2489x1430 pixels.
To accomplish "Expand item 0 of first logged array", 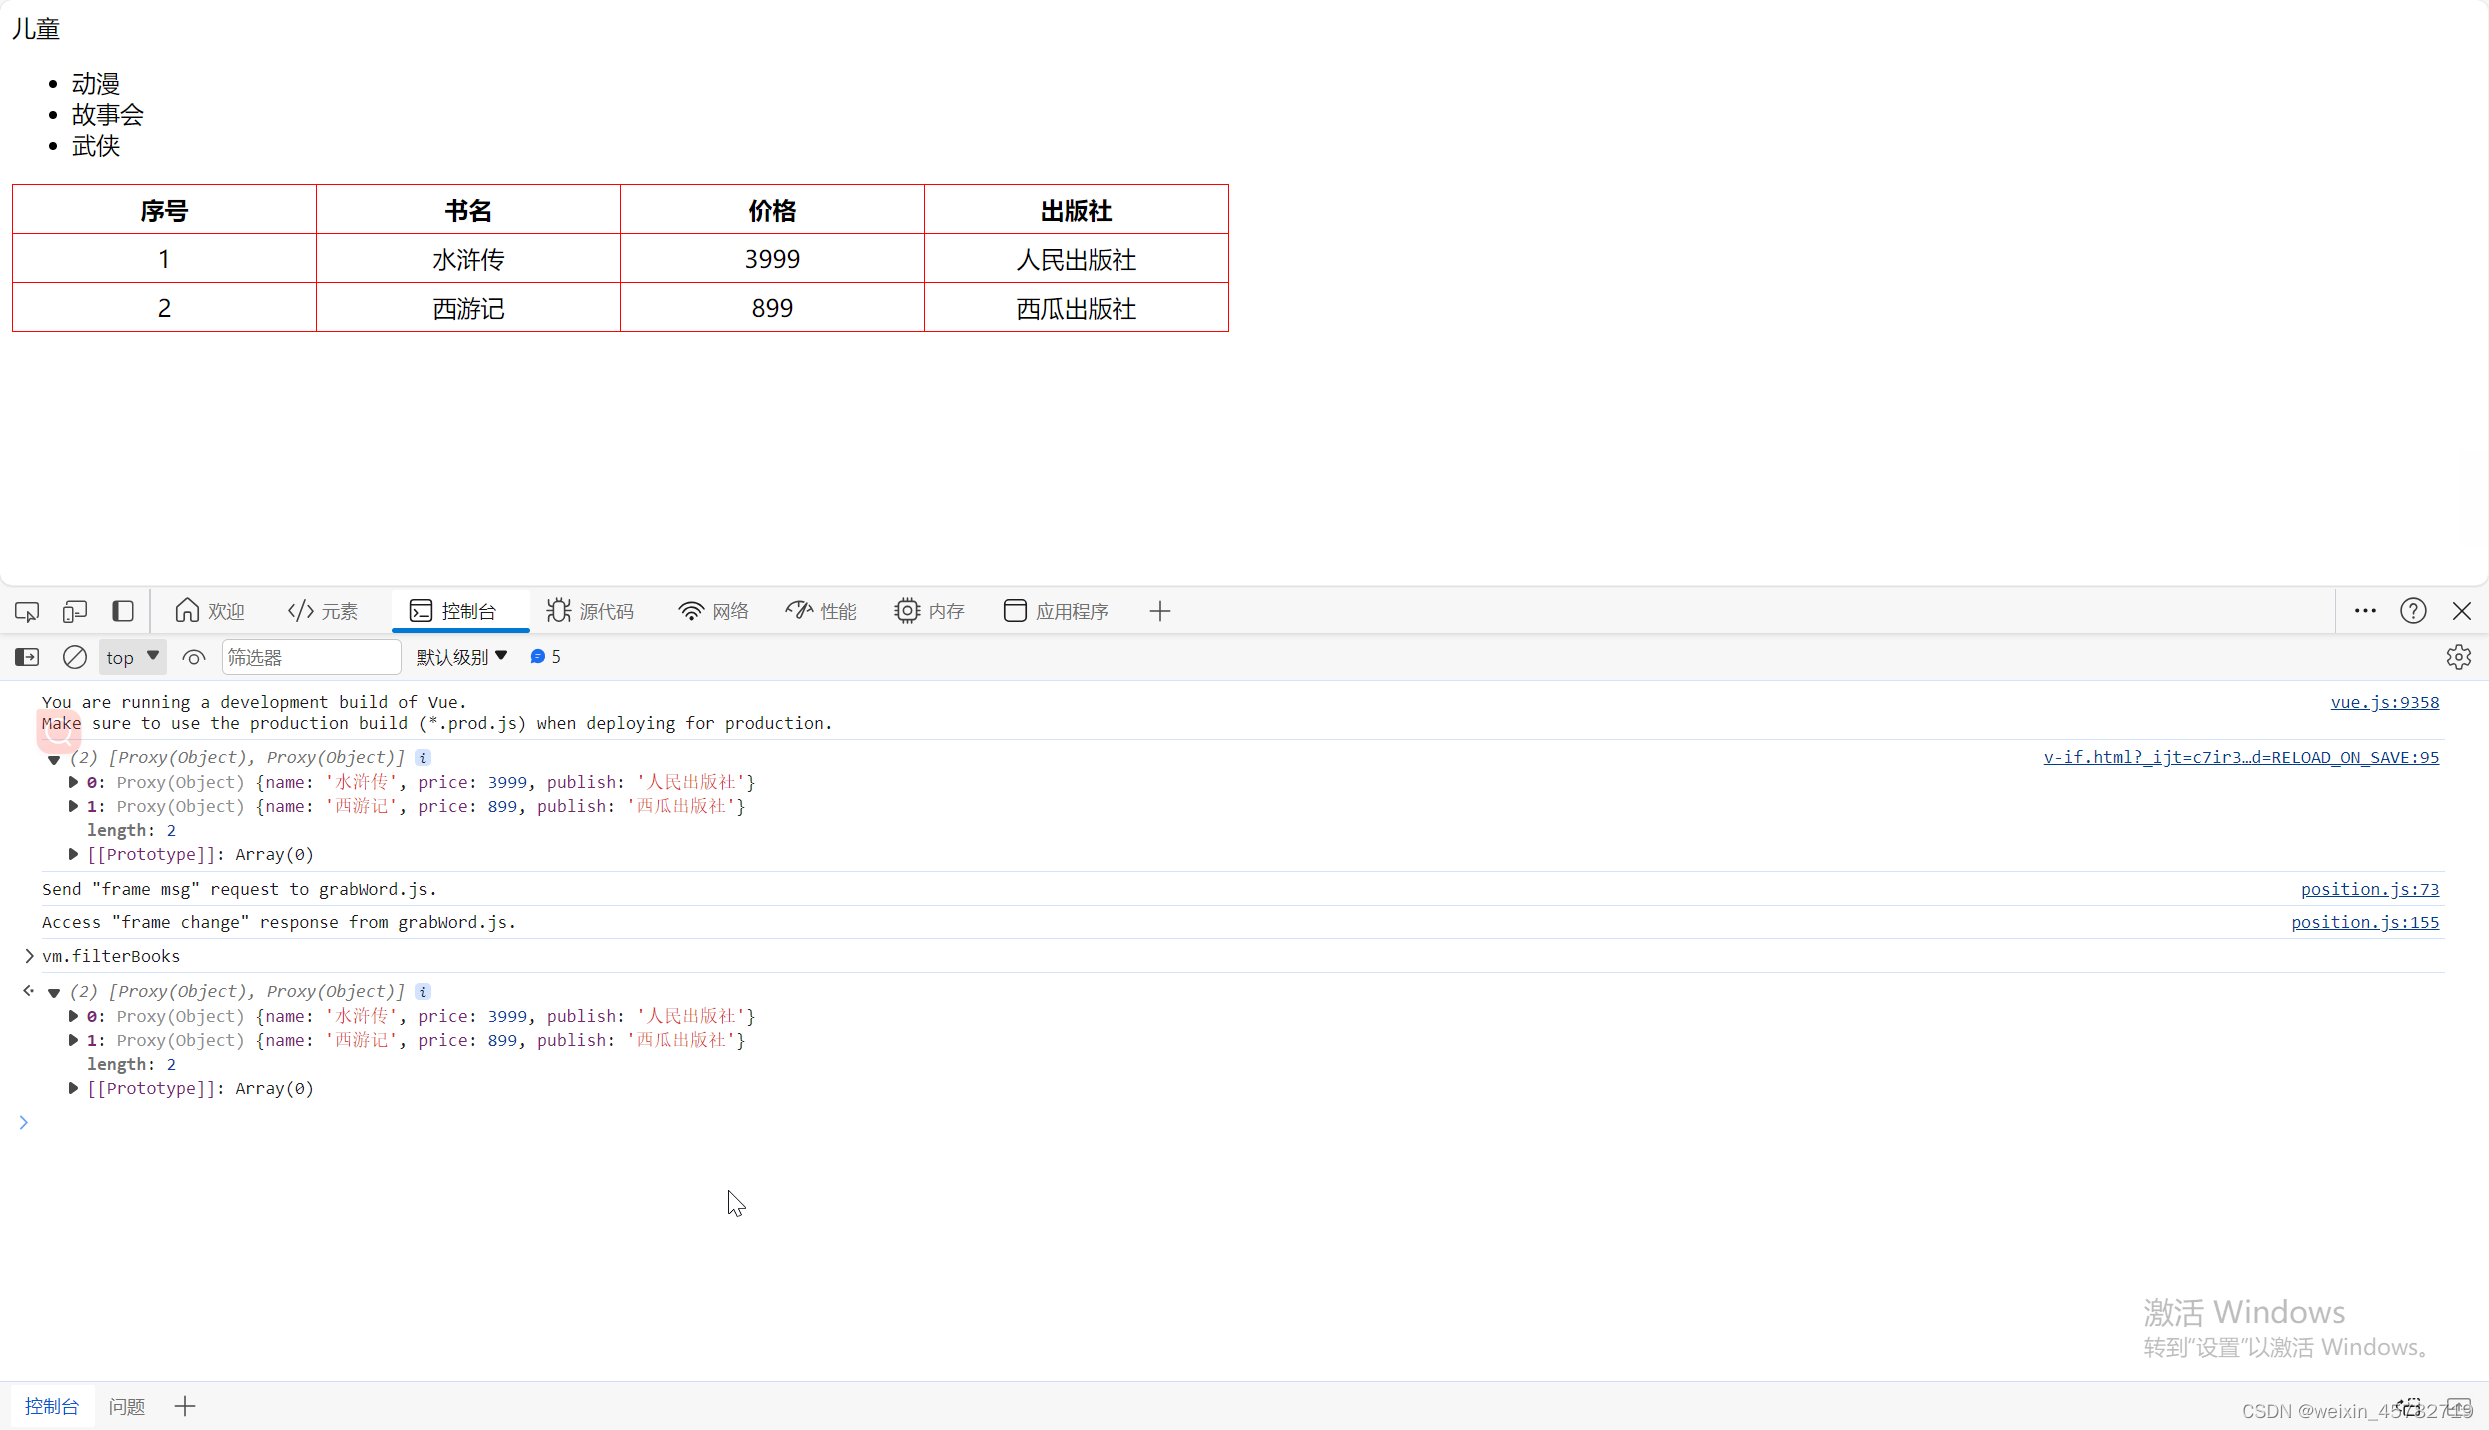I will (73, 782).
